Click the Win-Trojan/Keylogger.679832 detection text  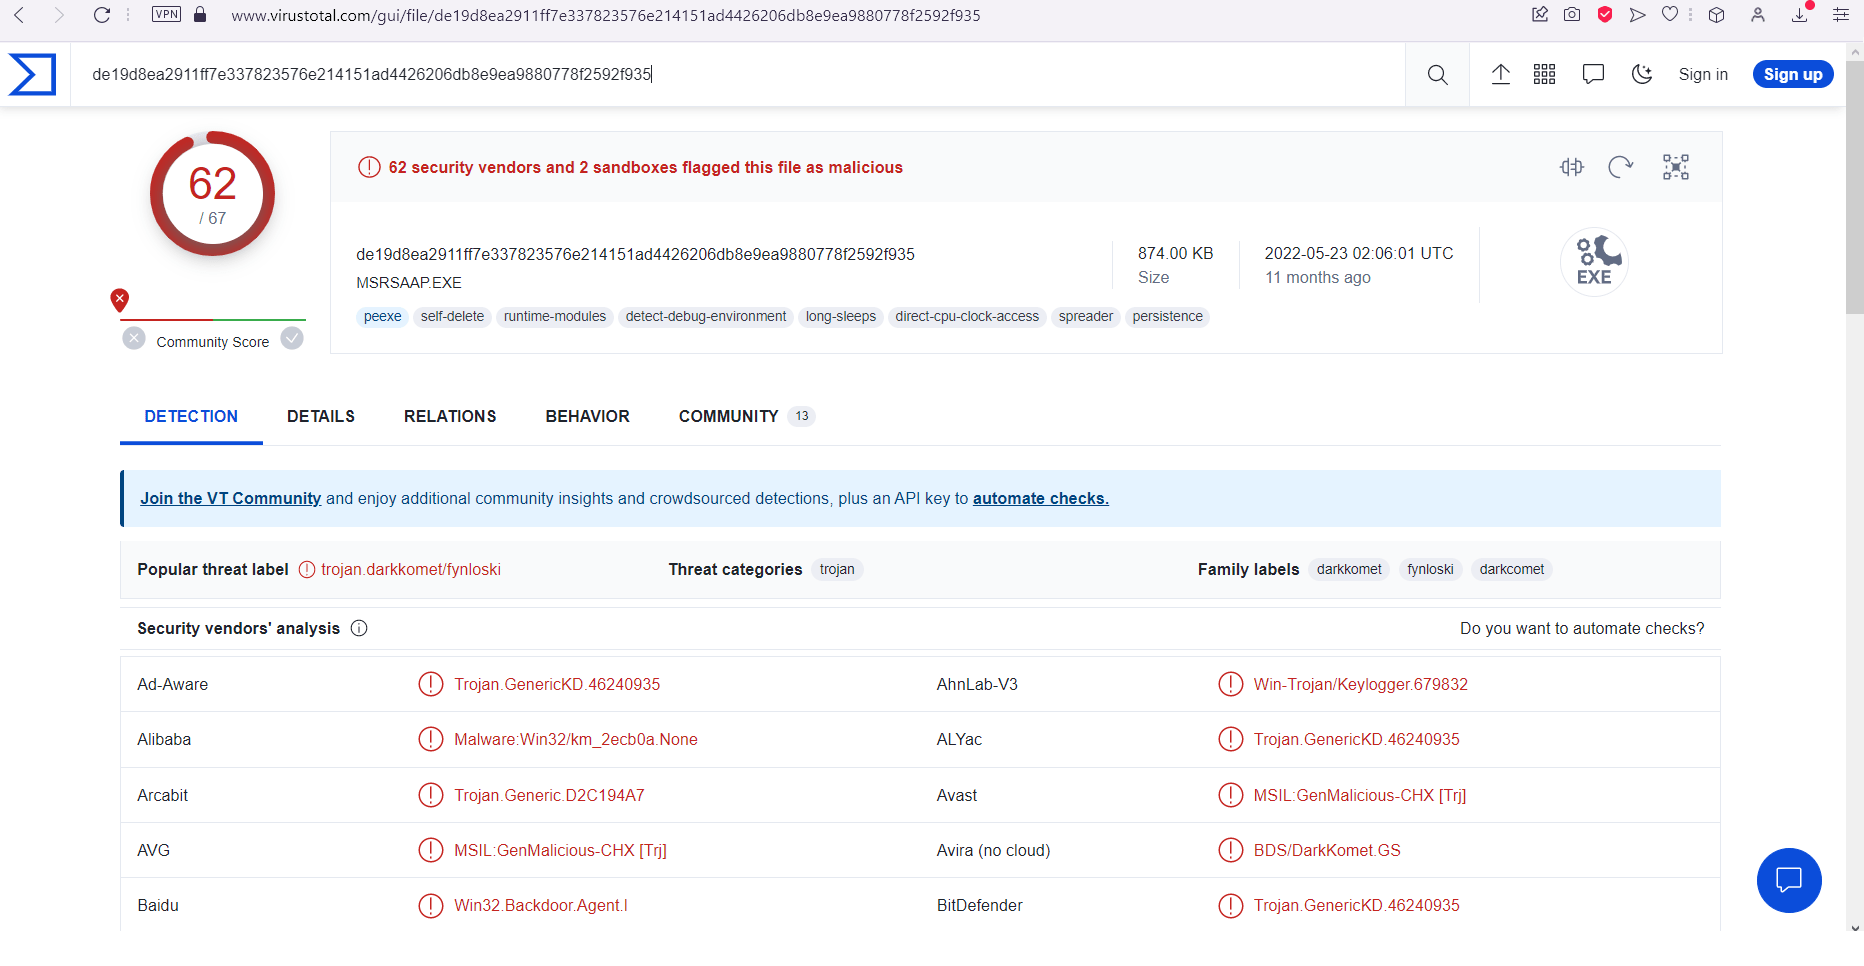click(1361, 684)
